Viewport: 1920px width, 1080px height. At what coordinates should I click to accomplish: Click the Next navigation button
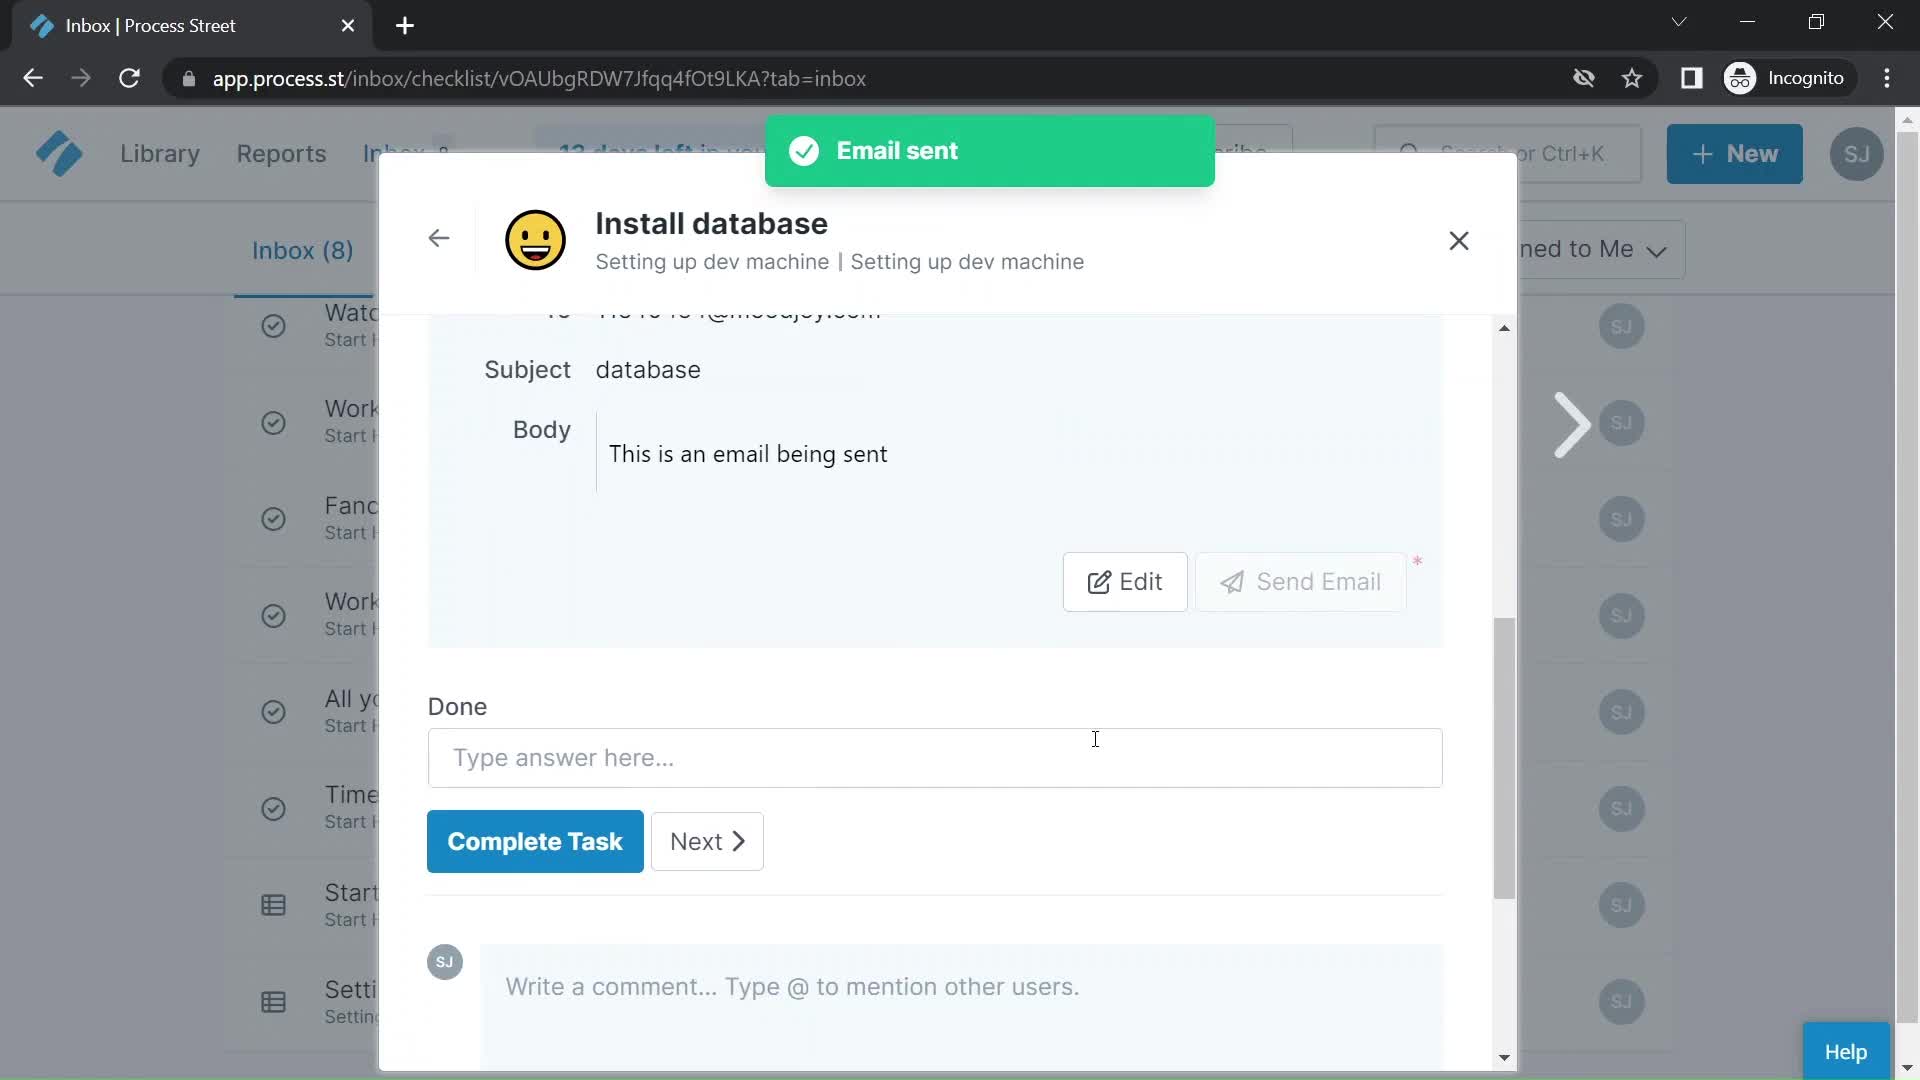pos(707,841)
